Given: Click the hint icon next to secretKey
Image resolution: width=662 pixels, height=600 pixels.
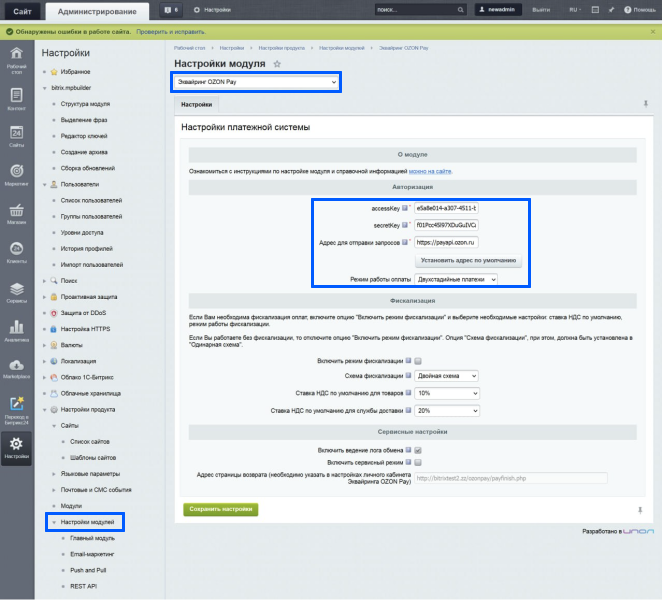Looking at the screenshot, I should click(404, 225).
